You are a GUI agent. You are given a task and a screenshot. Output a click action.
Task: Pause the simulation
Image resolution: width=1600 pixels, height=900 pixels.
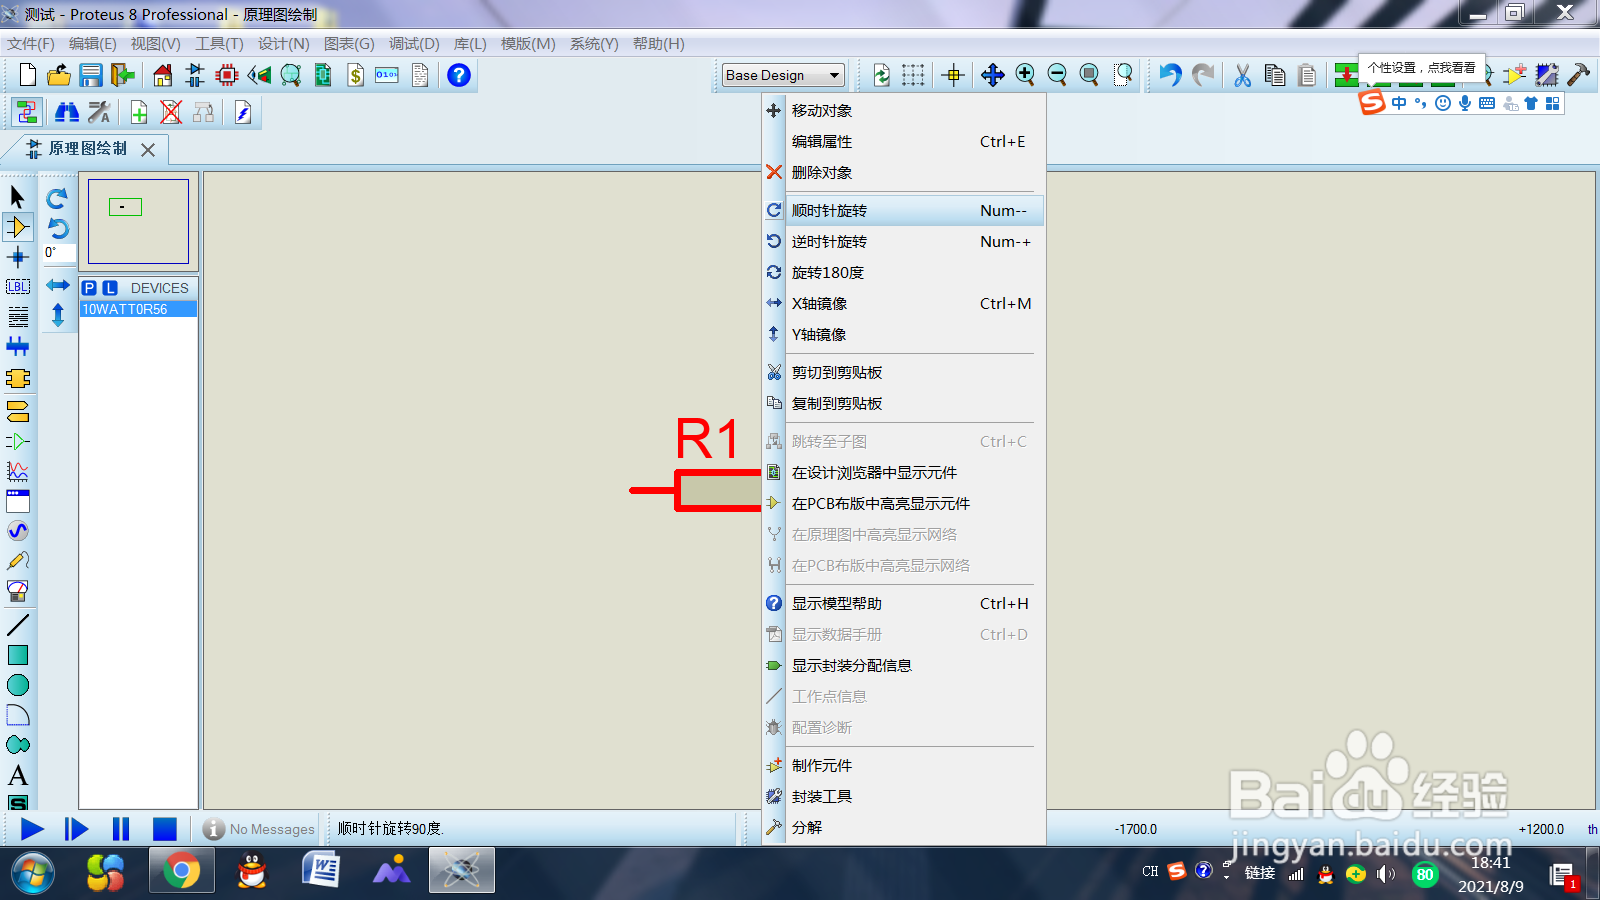click(x=121, y=829)
